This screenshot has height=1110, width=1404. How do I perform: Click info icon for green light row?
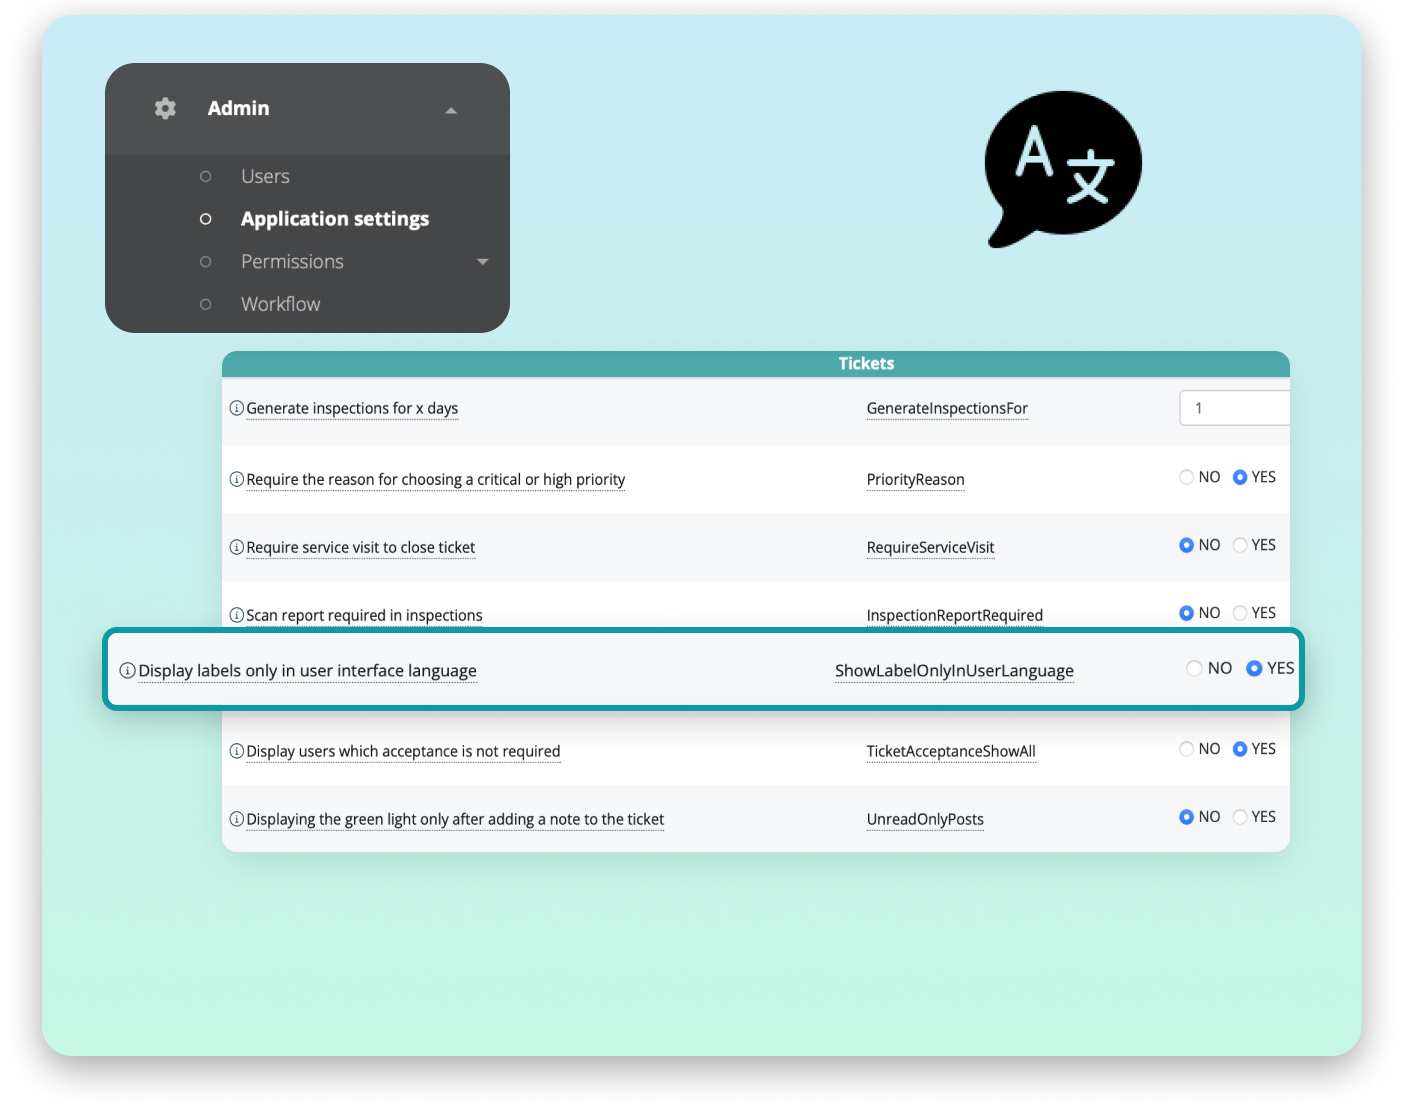237,819
